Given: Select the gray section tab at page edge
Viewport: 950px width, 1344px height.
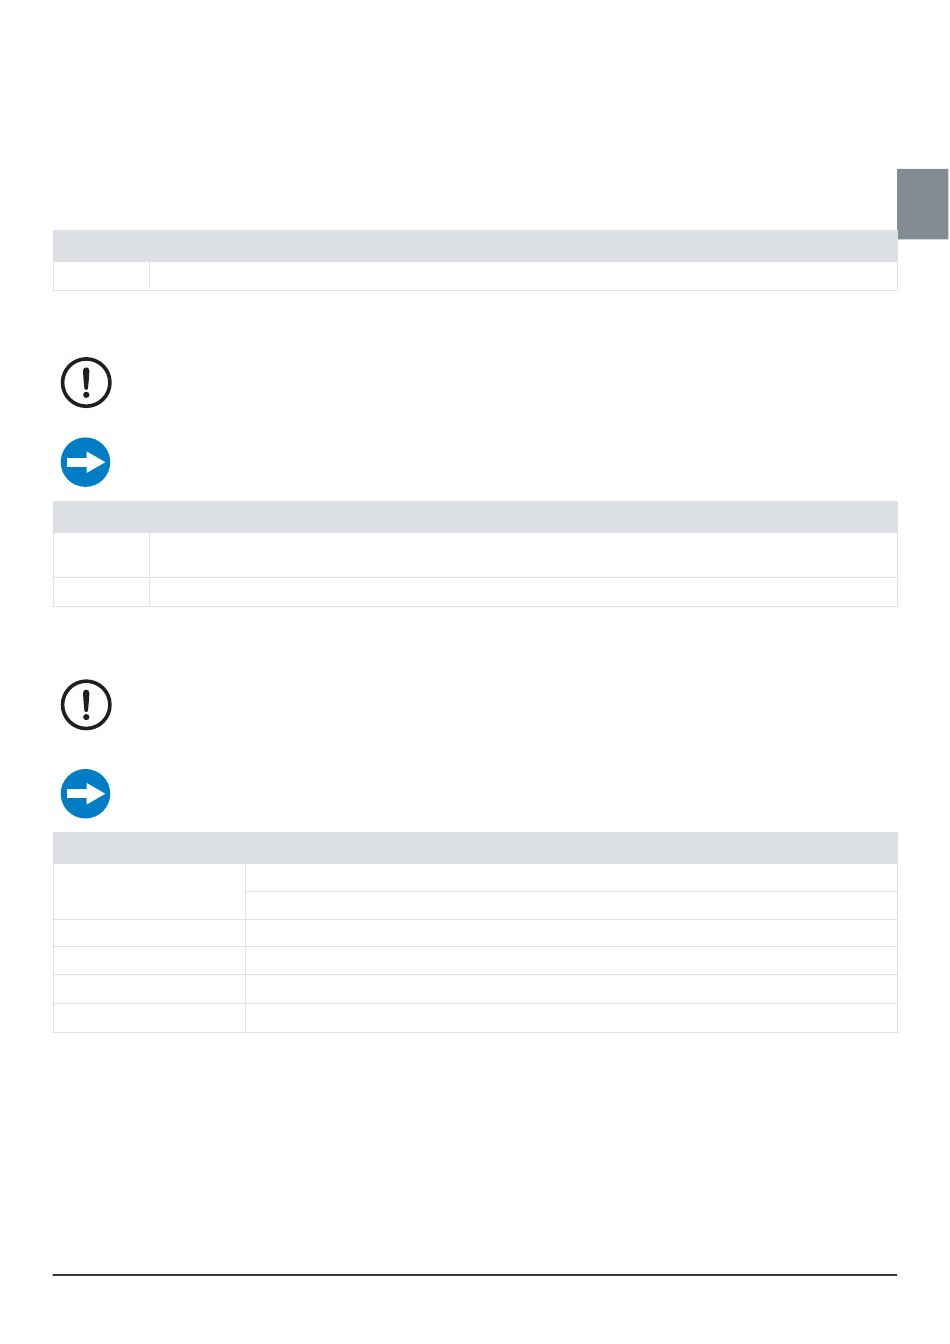Looking at the screenshot, I should point(922,204).
